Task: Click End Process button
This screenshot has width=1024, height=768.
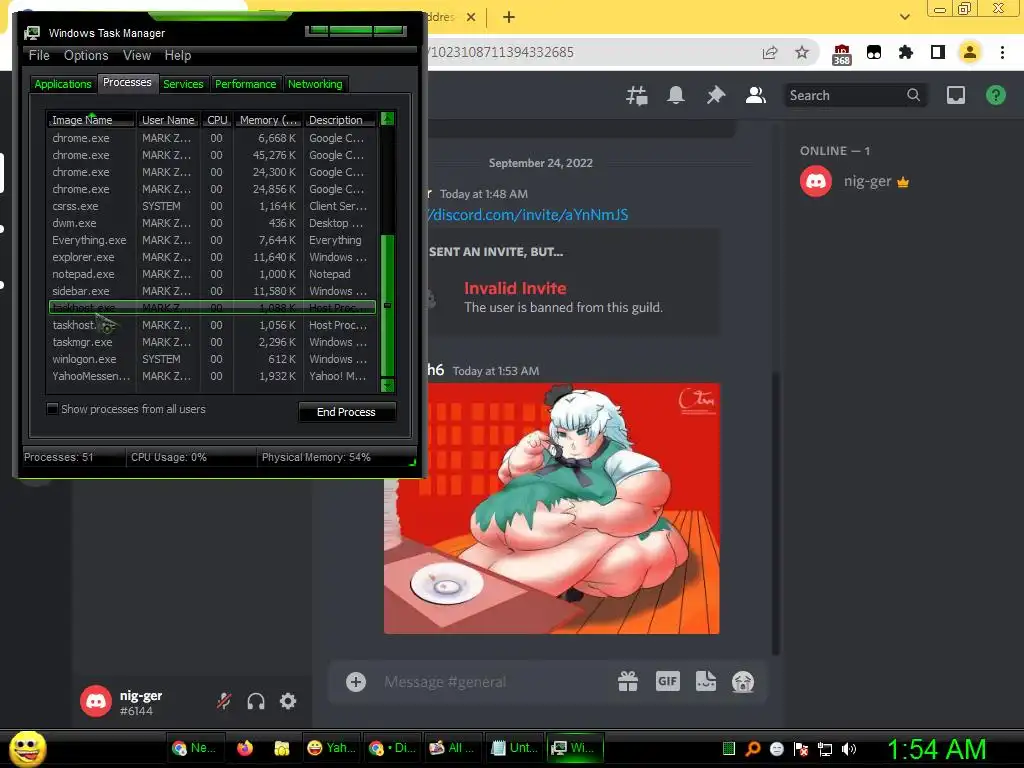Action: pos(347,412)
